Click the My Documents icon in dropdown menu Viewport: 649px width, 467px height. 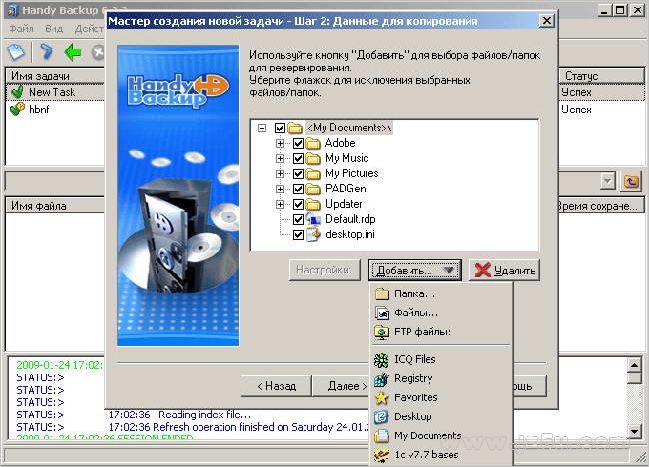(x=381, y=436)
